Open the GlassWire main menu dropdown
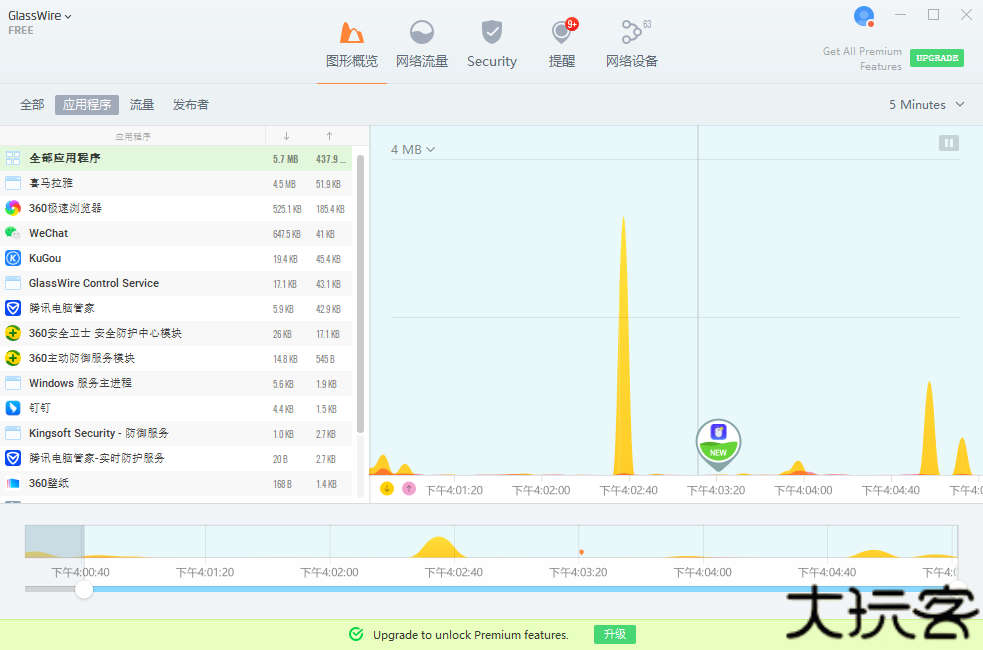This screenshot has height=650, width=983. 39,16
